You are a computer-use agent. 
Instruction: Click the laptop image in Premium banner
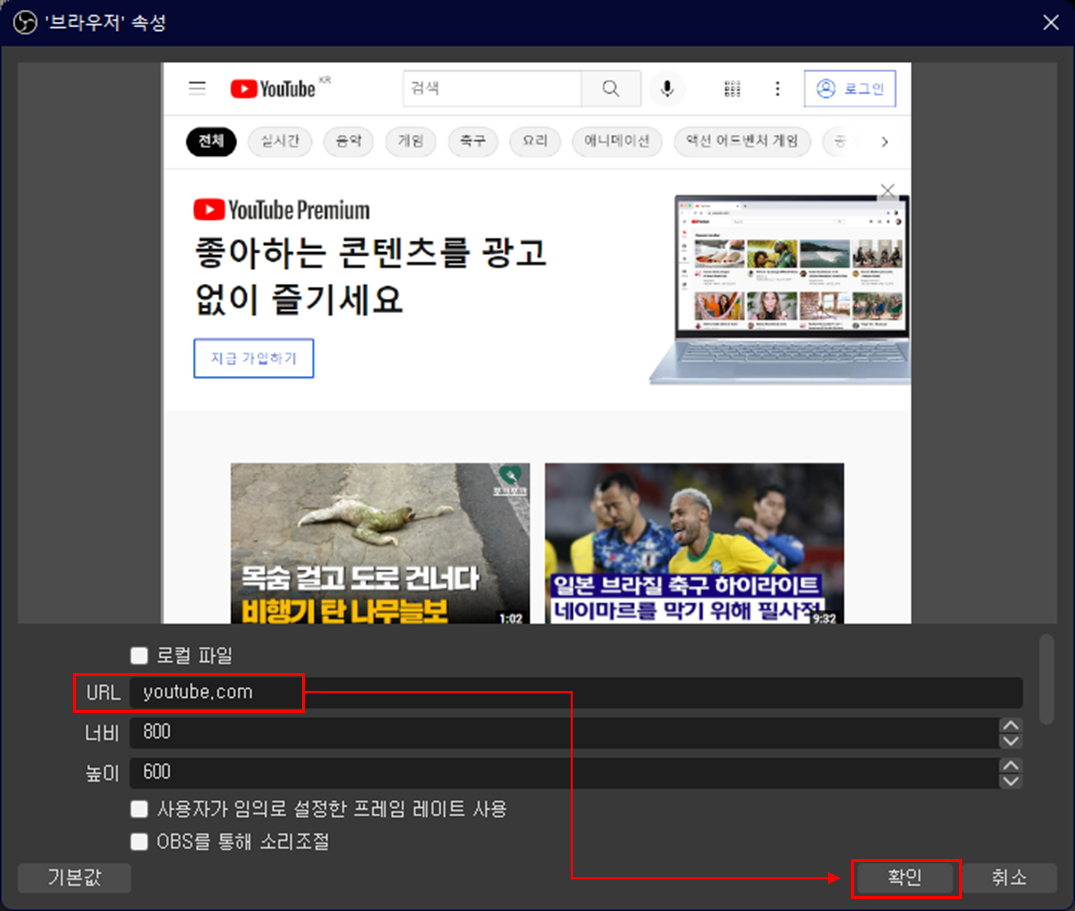click(782, 288)
